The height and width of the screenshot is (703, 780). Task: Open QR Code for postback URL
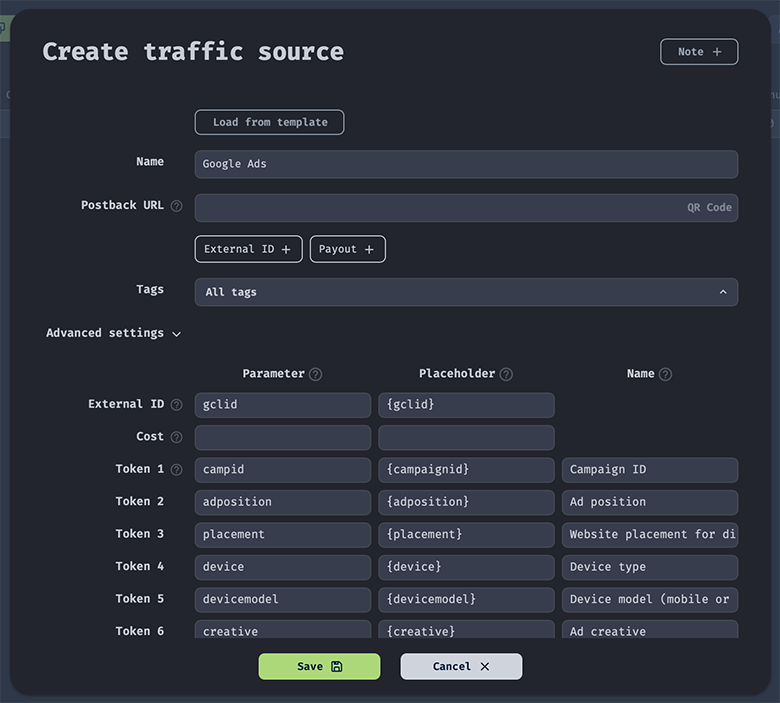point(709,208)
